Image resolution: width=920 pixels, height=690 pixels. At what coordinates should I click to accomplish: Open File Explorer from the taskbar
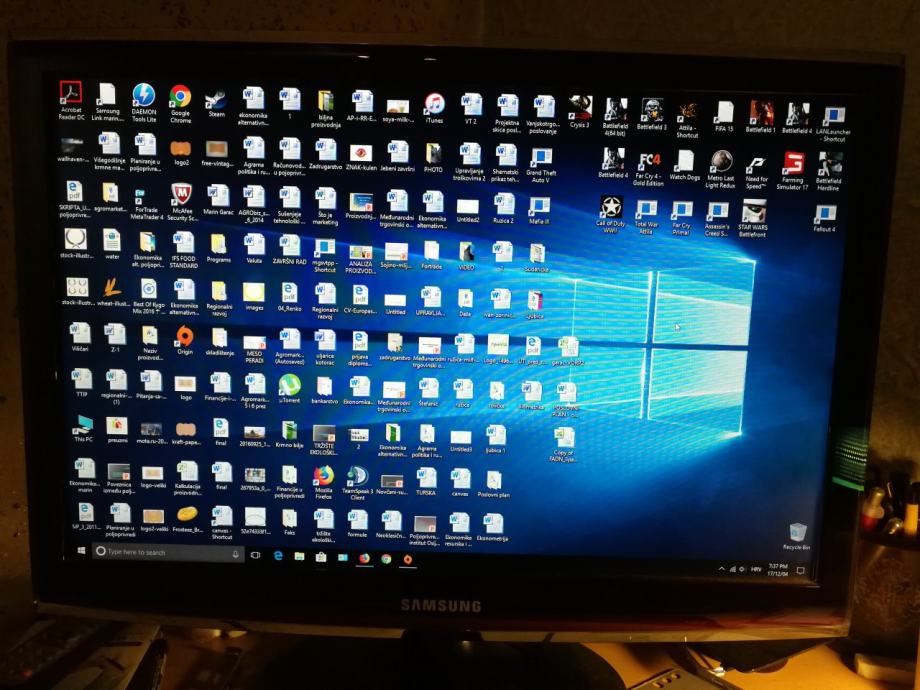299,556
